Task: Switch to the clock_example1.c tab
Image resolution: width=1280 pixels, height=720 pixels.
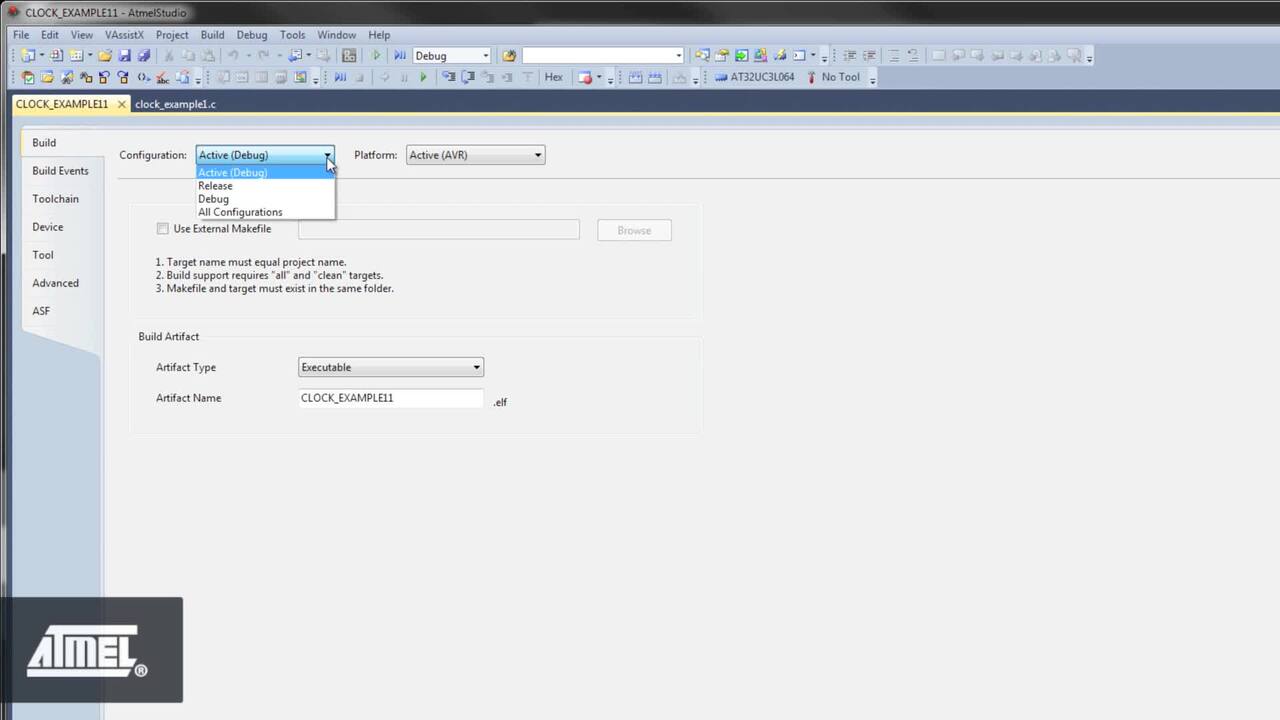Action: tap(175, 104)
